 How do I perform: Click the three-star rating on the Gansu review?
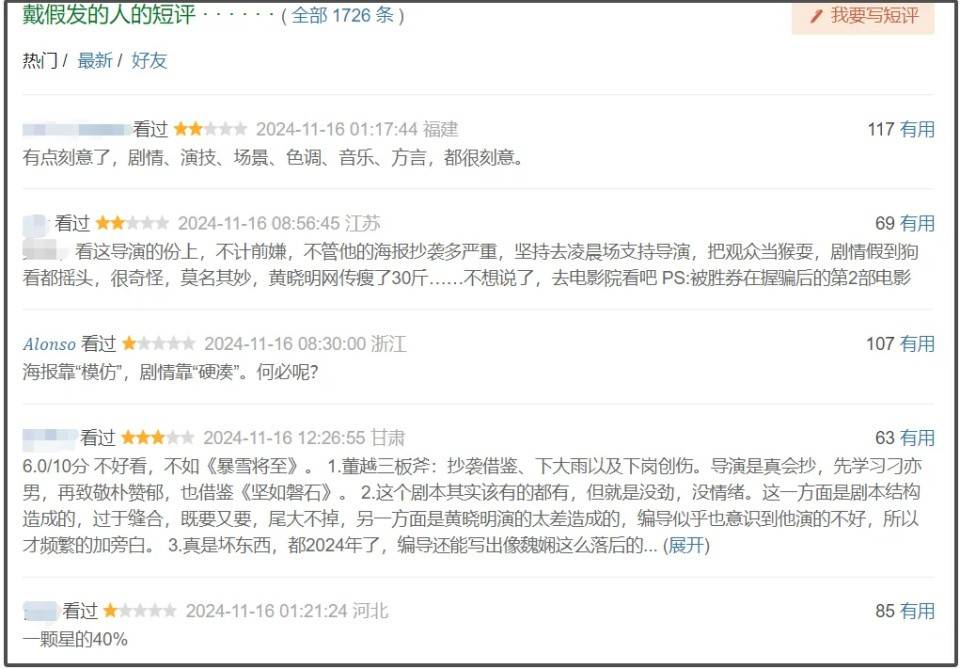pyautogui.click(x=158, y=438)
